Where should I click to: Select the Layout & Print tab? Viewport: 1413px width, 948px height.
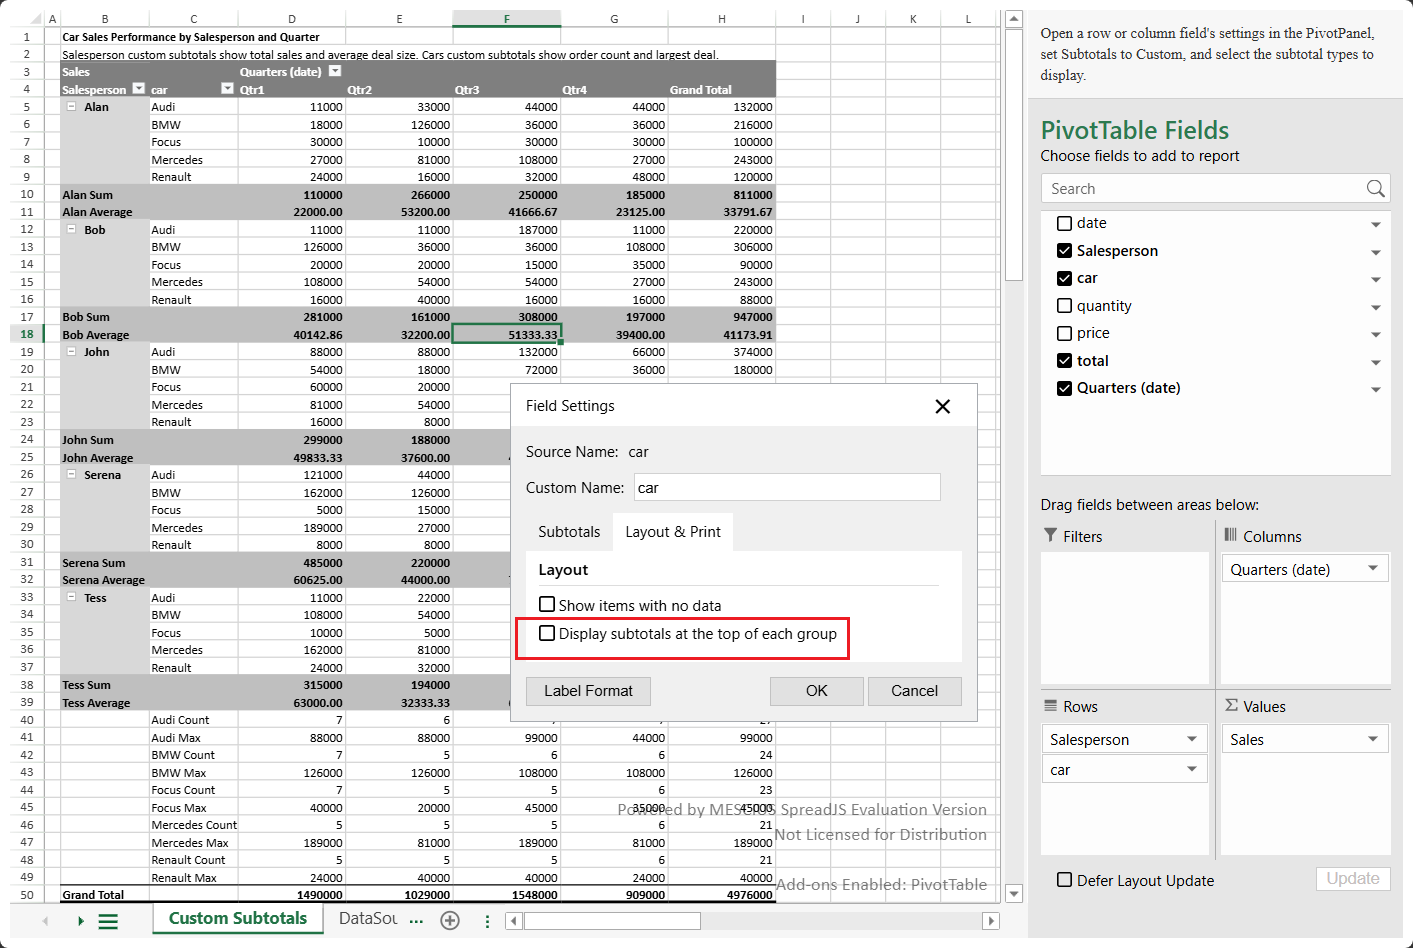pos(673,532)
